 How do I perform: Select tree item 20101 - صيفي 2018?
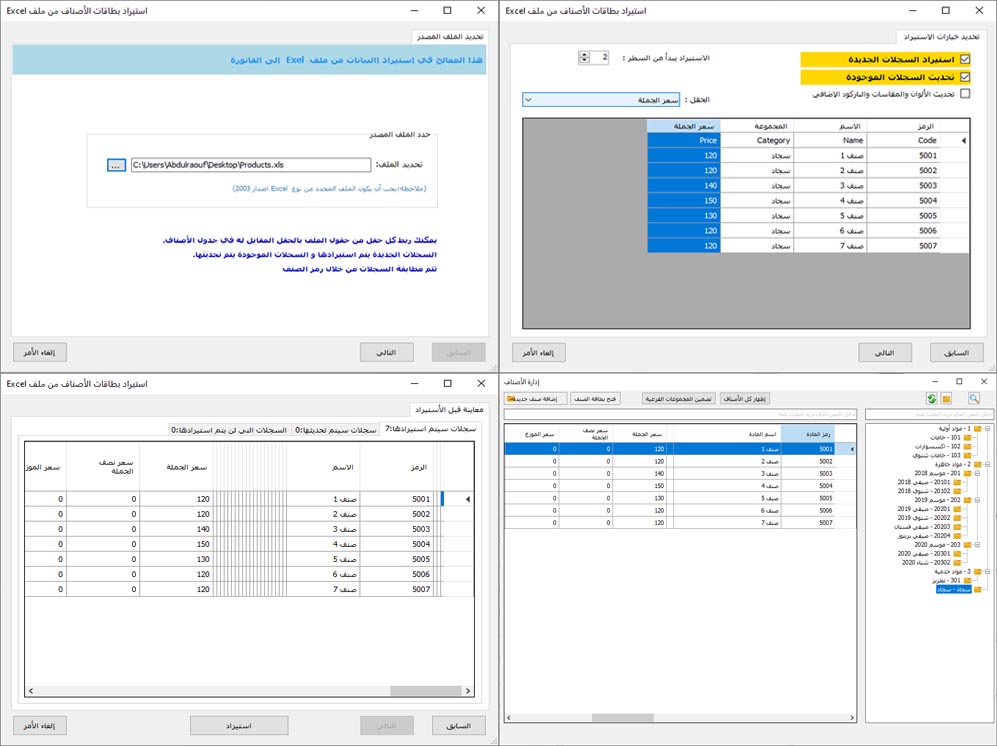925,482
